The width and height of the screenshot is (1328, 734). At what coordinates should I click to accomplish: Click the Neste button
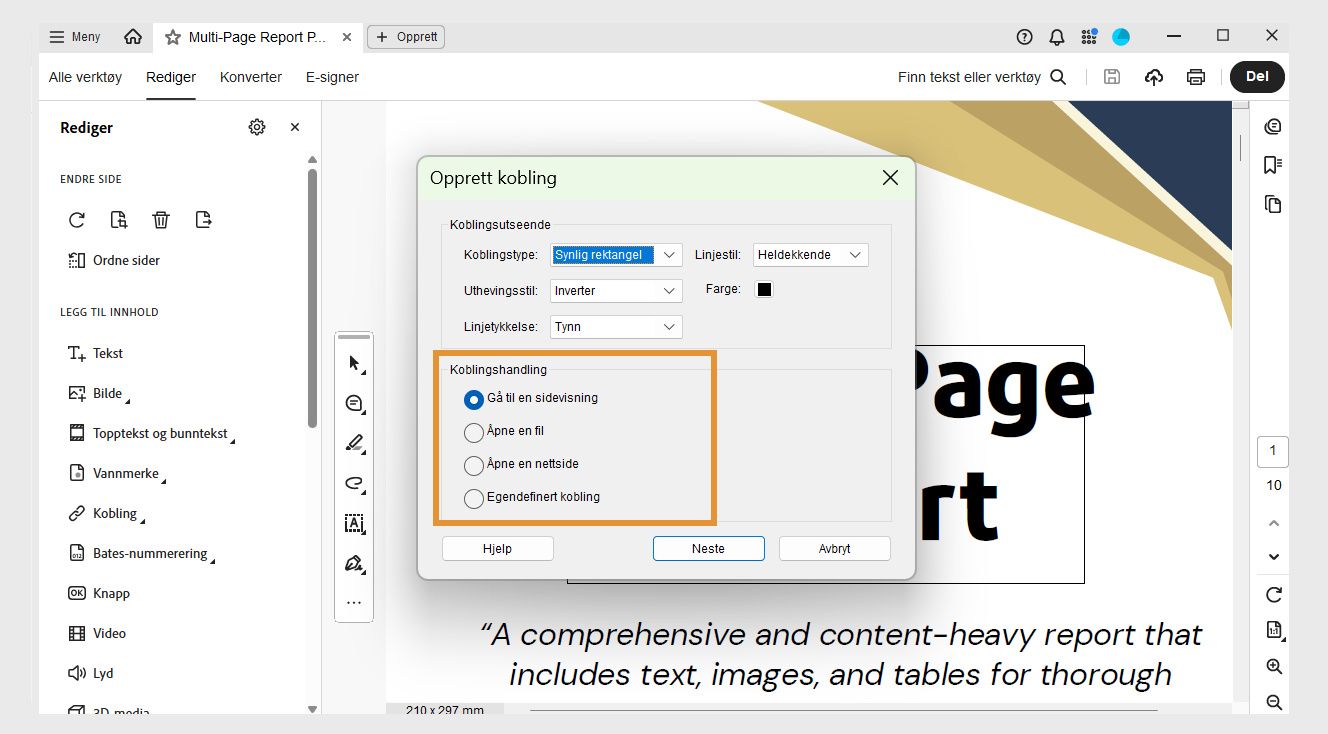pos(708,549)
